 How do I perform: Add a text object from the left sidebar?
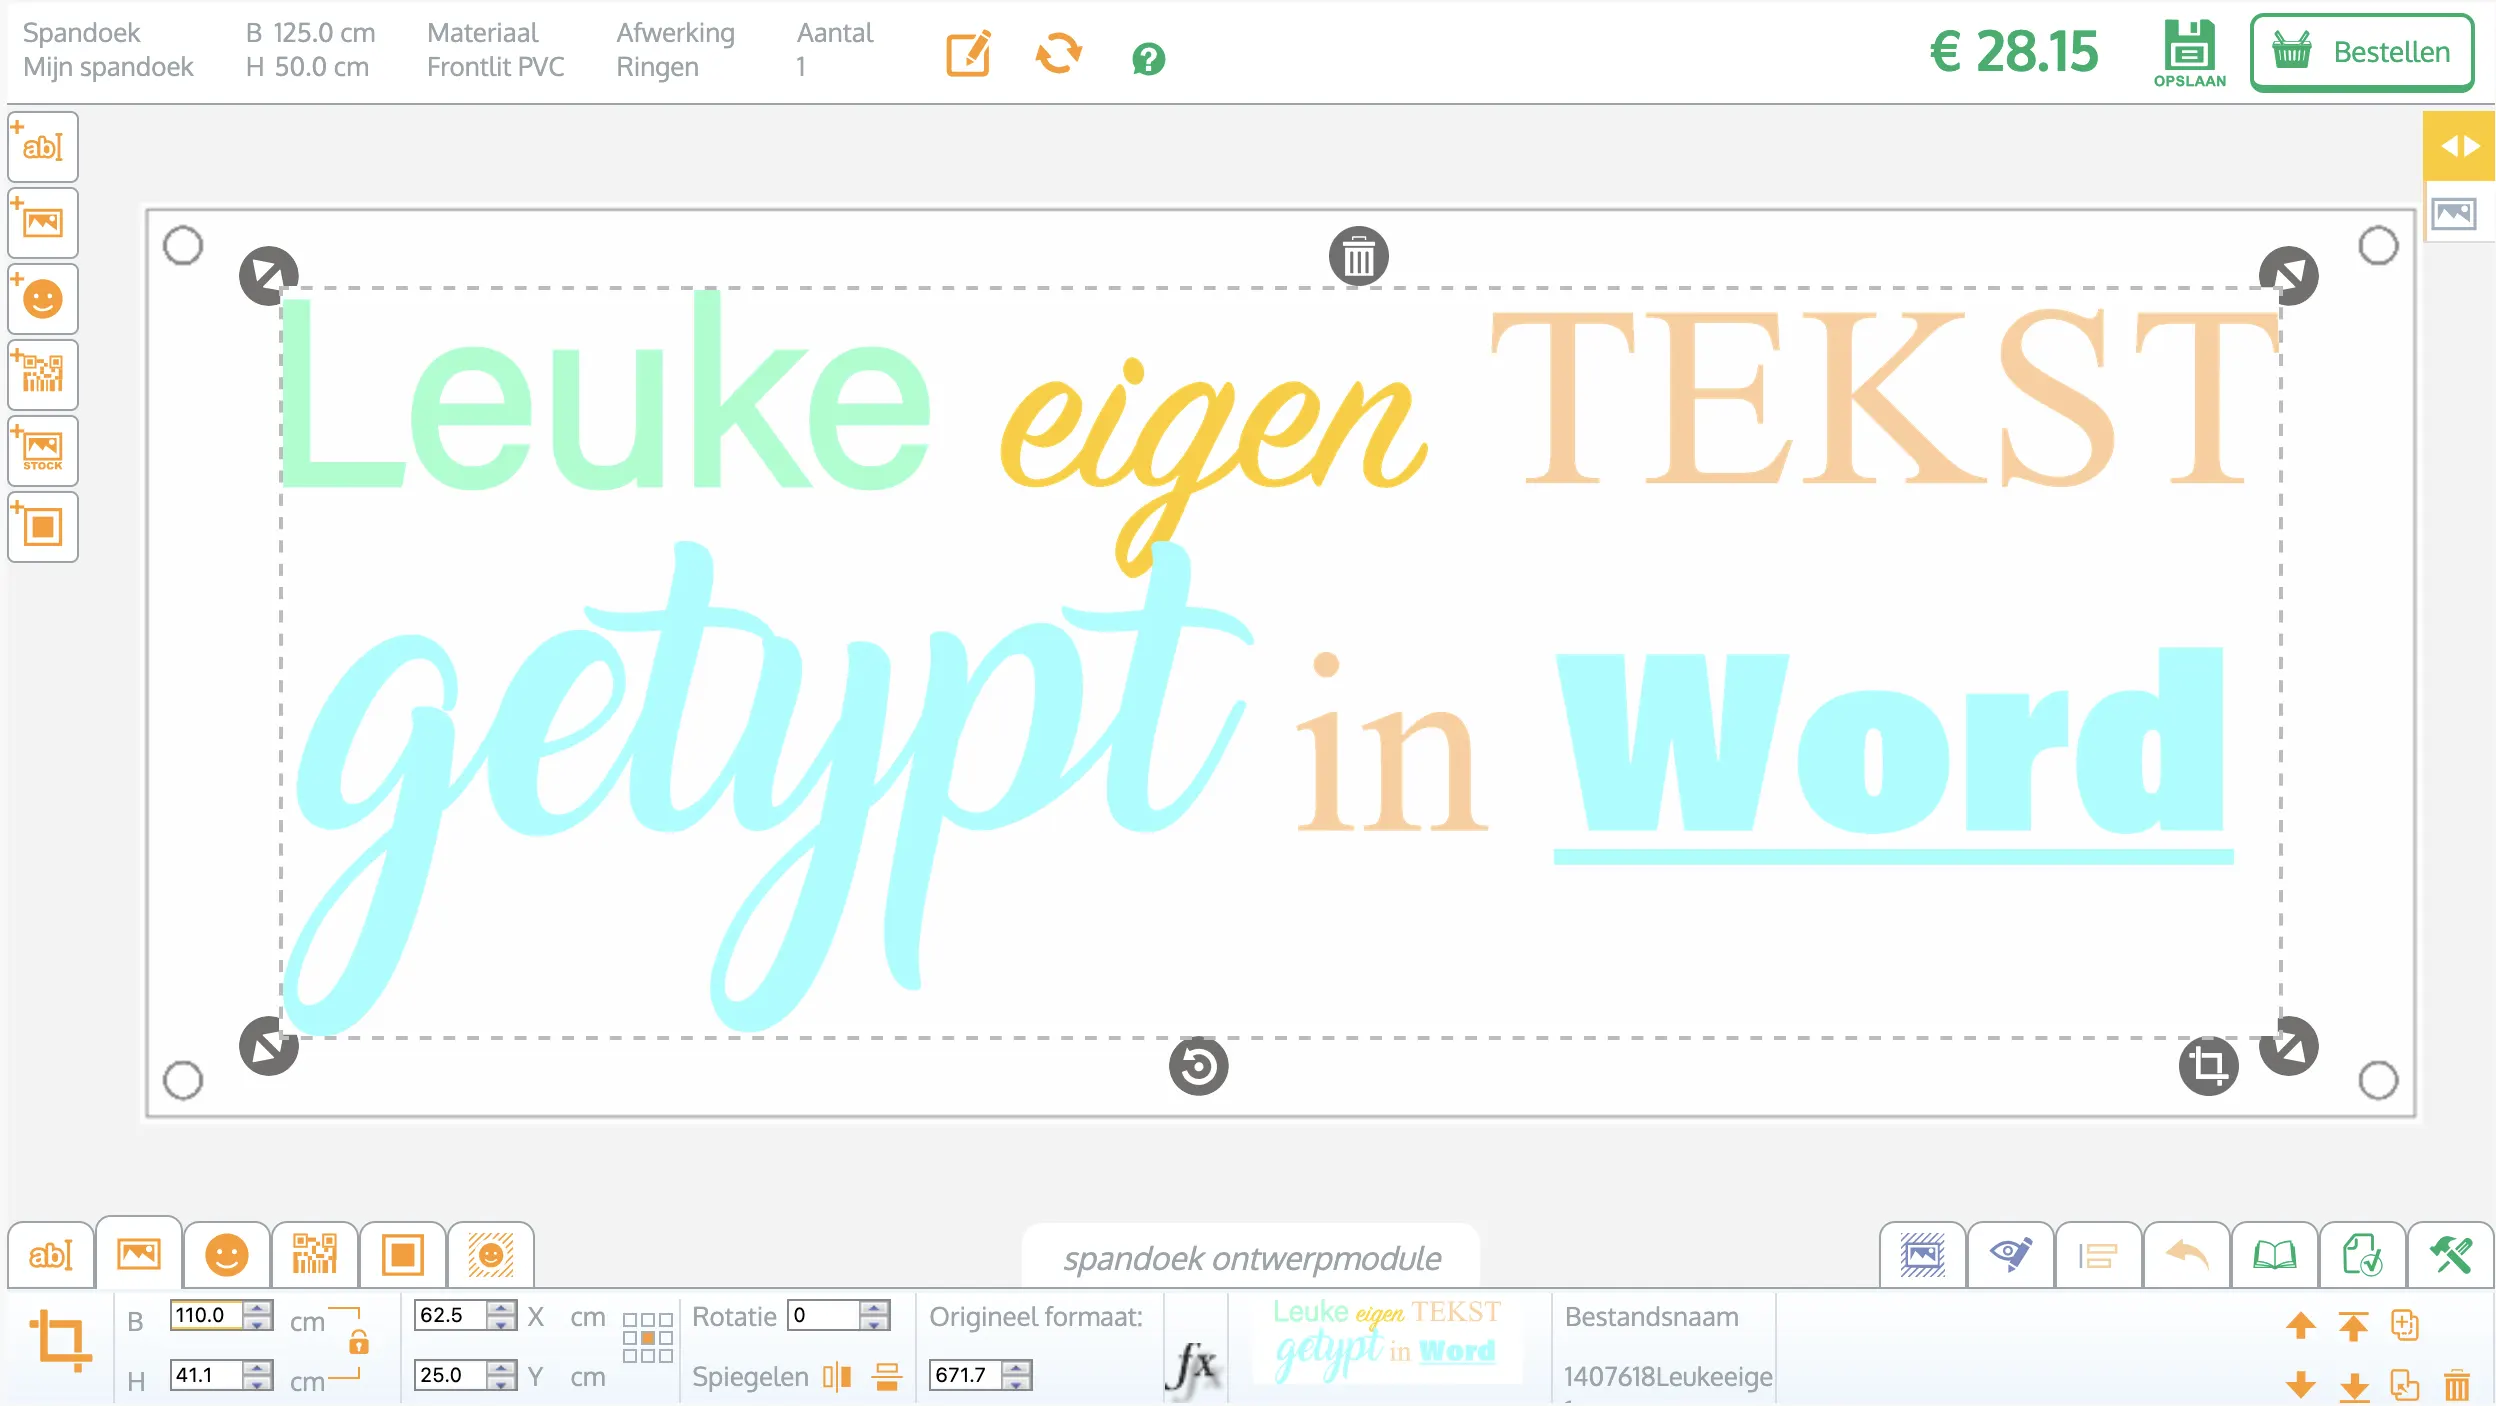coord(43,147)
